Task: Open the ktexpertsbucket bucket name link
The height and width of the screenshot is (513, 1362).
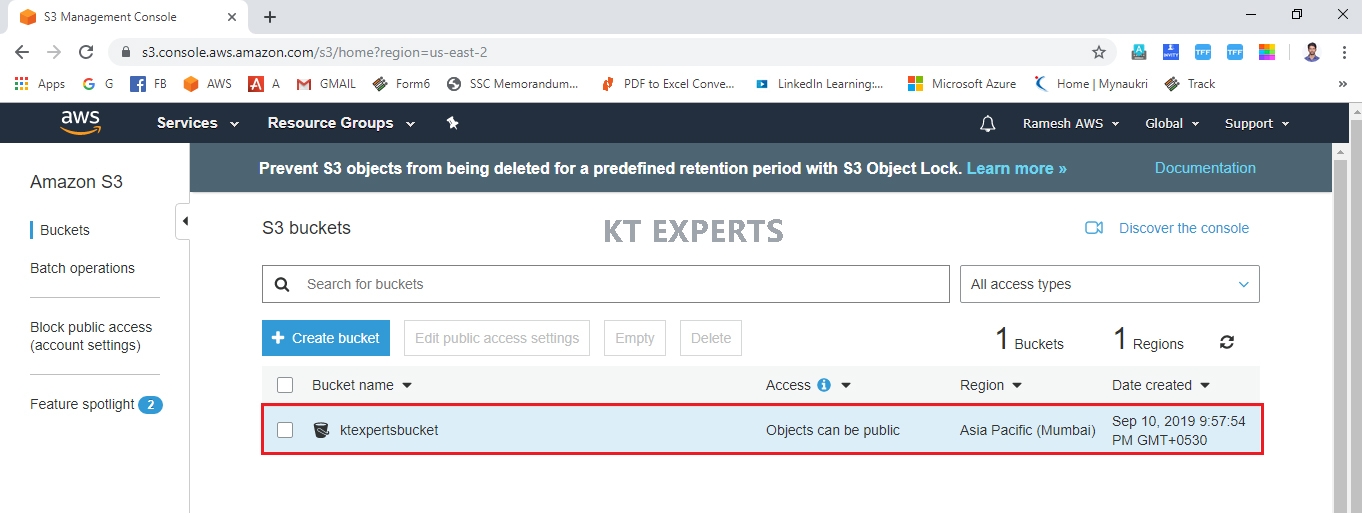Action: [x=389, y=430]
